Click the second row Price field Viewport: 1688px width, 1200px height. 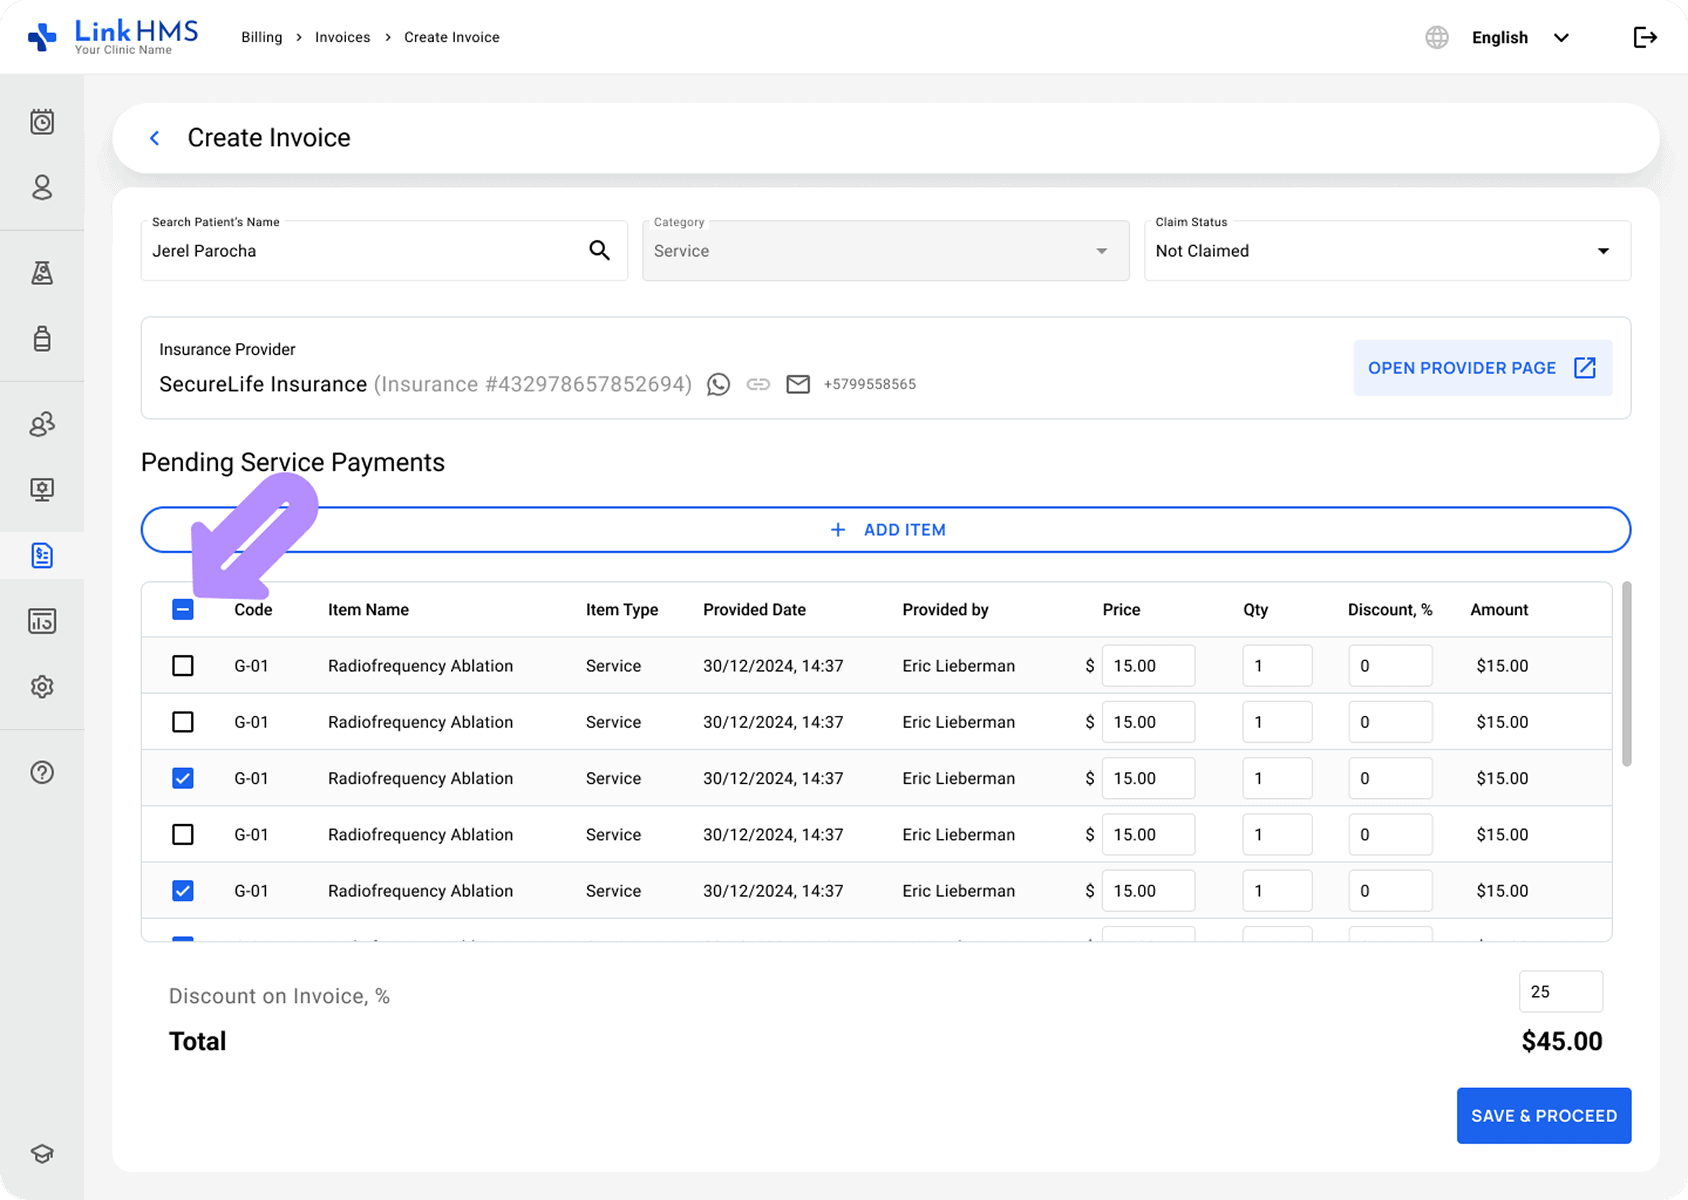point(1148,722)
